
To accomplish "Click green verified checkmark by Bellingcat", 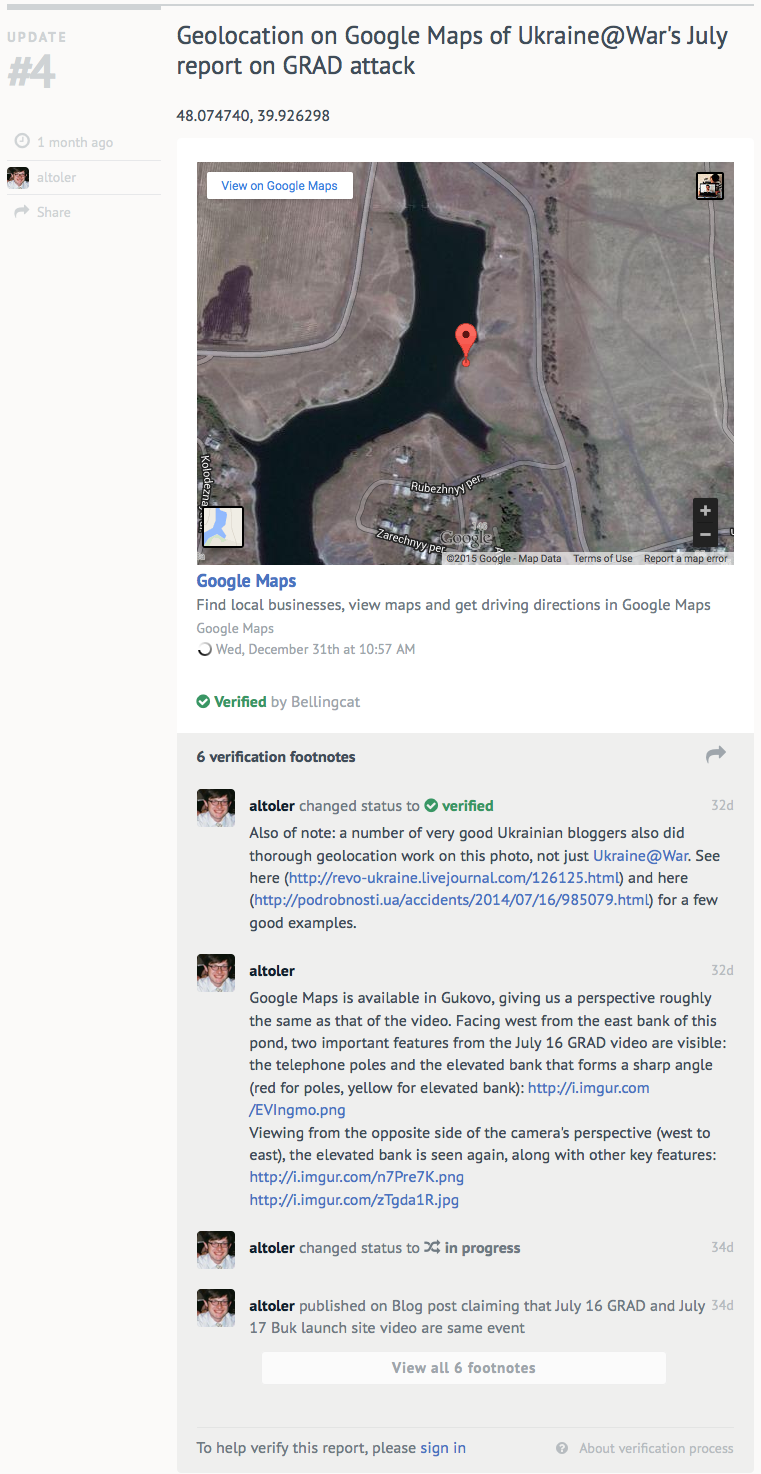I will (204, 702).
